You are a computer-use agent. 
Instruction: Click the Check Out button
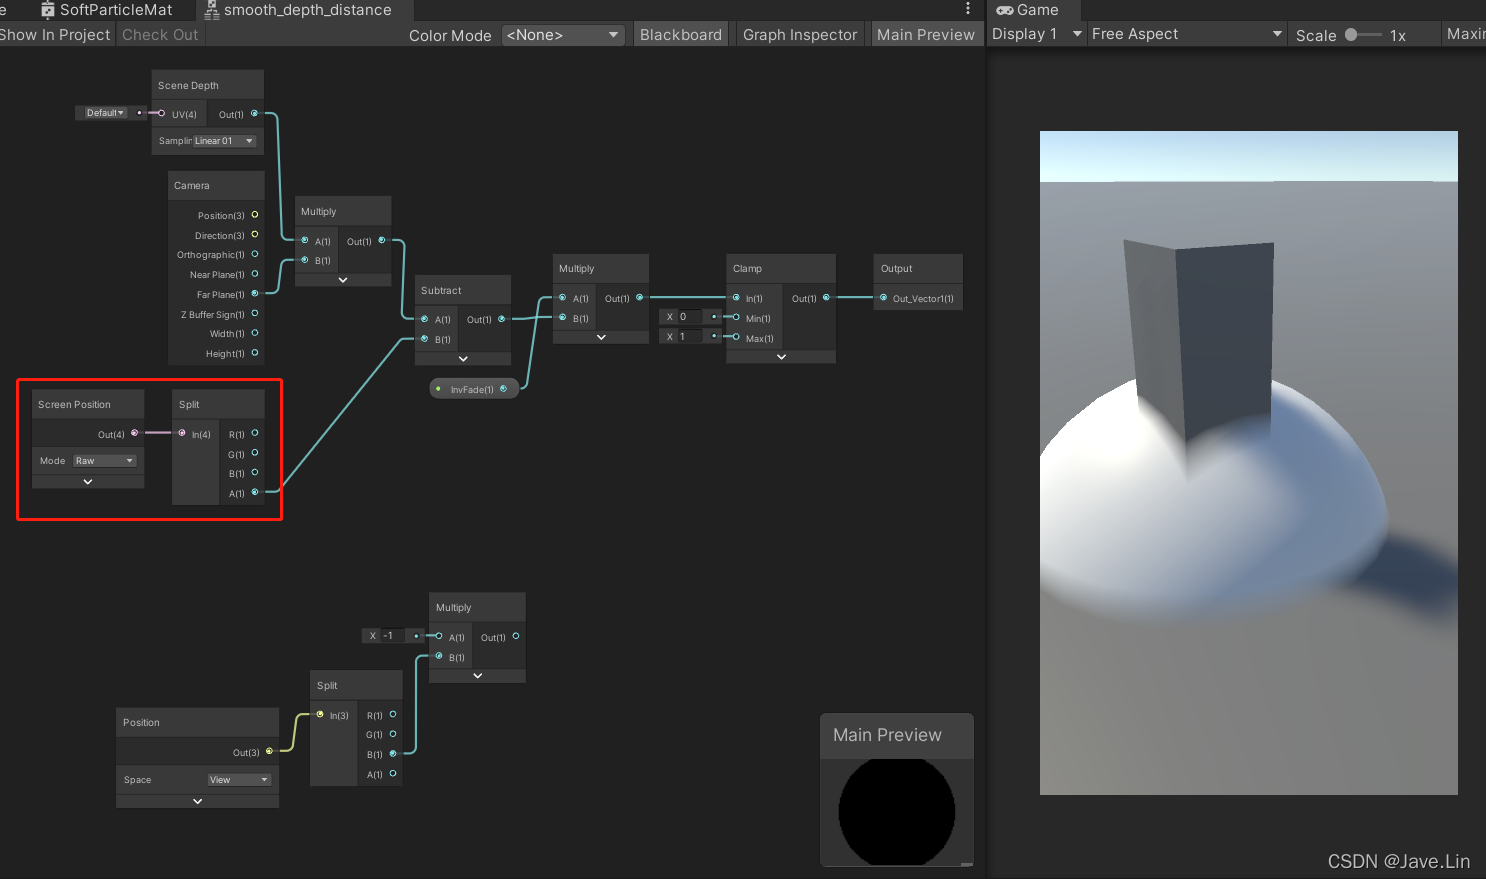pos(159,34)
